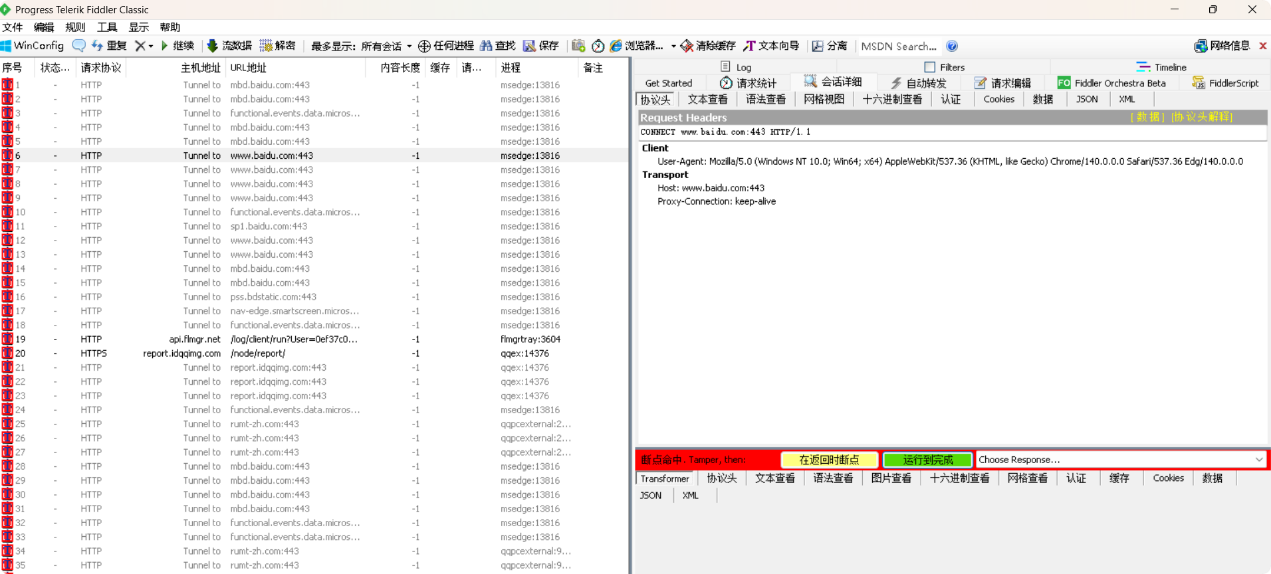
Task: Select the 会话详细 inspectors tab
Action: (833, 82)
